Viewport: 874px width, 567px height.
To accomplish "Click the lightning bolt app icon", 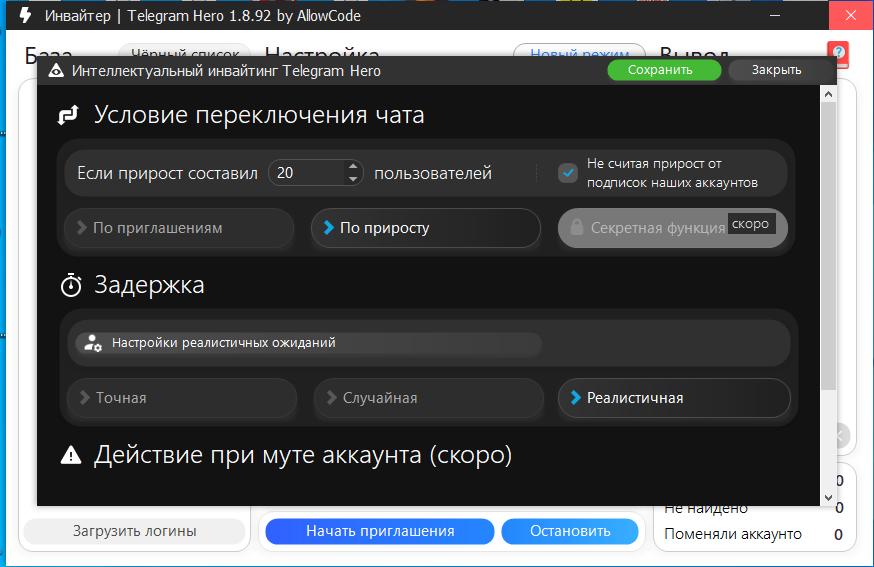I will (x=25, y=15).
